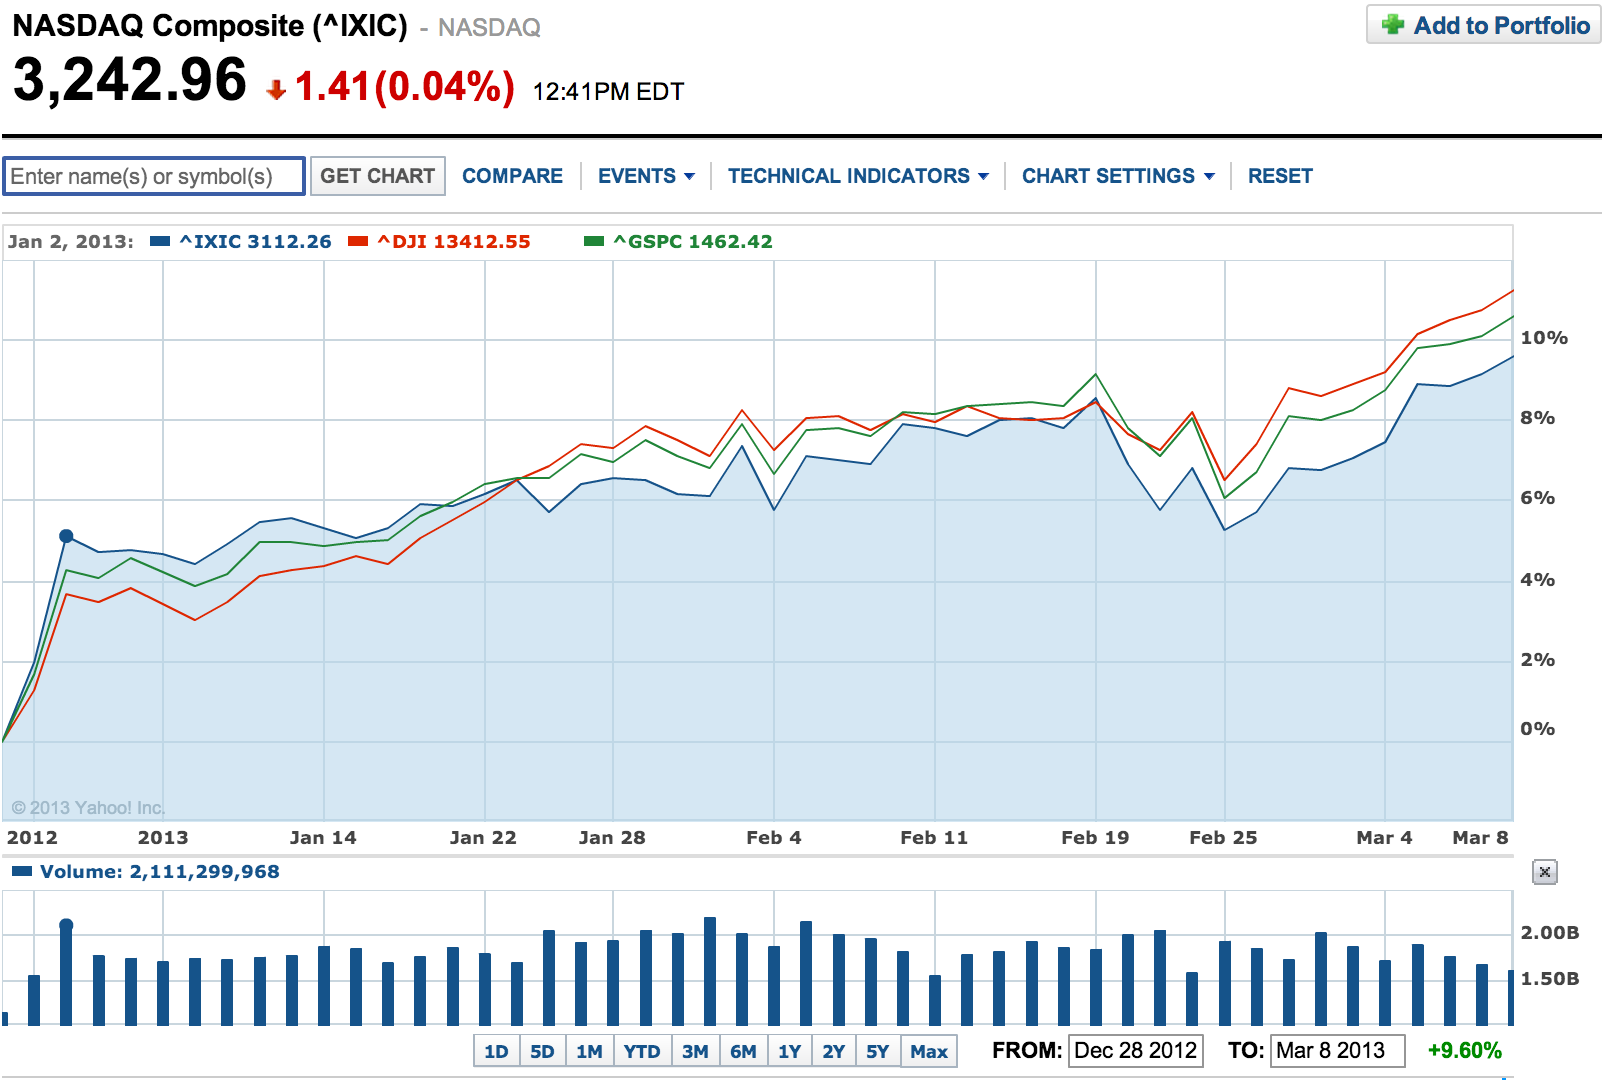Click the Feb 25 date axis label
Image resolution: width=1606 pixels, height=1080 pixels.
click(x=1223, y=838)
